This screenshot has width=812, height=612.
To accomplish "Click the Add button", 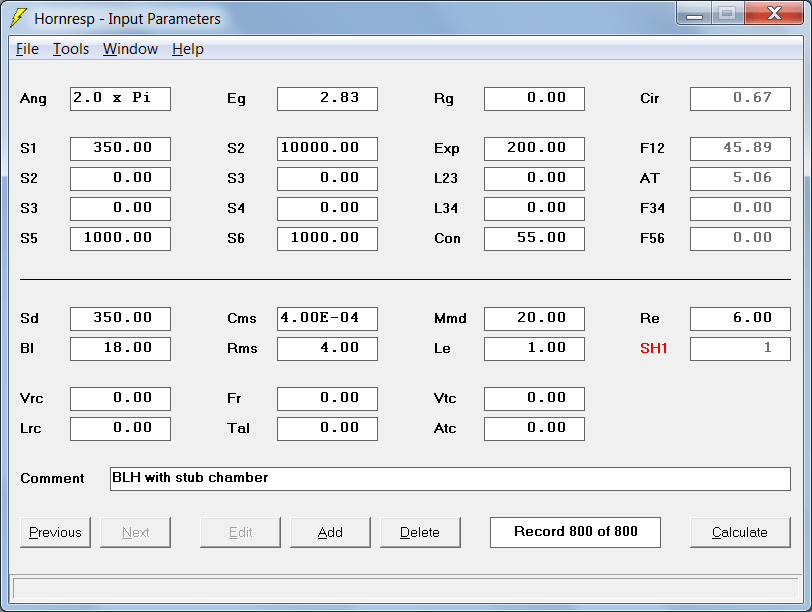I will [x=330, y=532].
